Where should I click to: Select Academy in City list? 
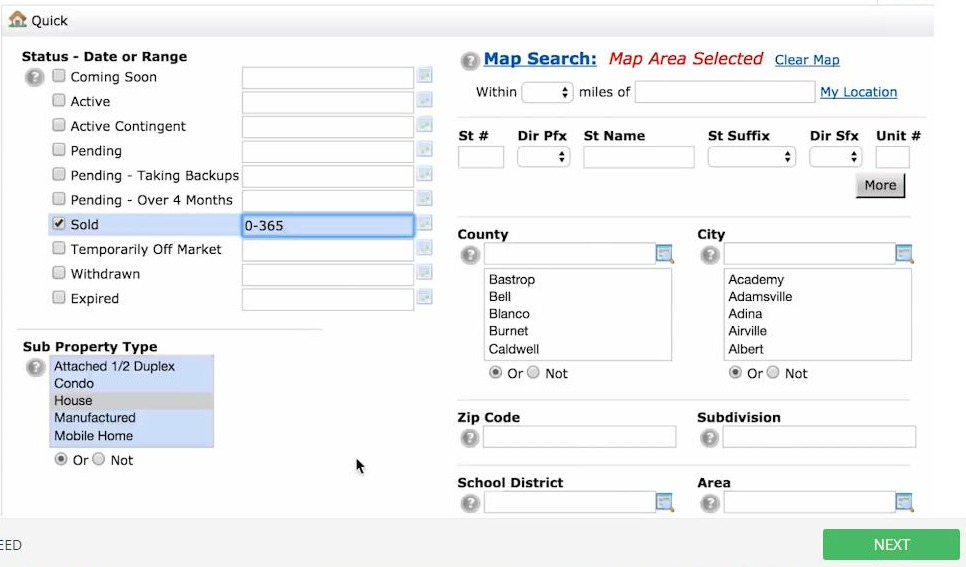point(817,279)
